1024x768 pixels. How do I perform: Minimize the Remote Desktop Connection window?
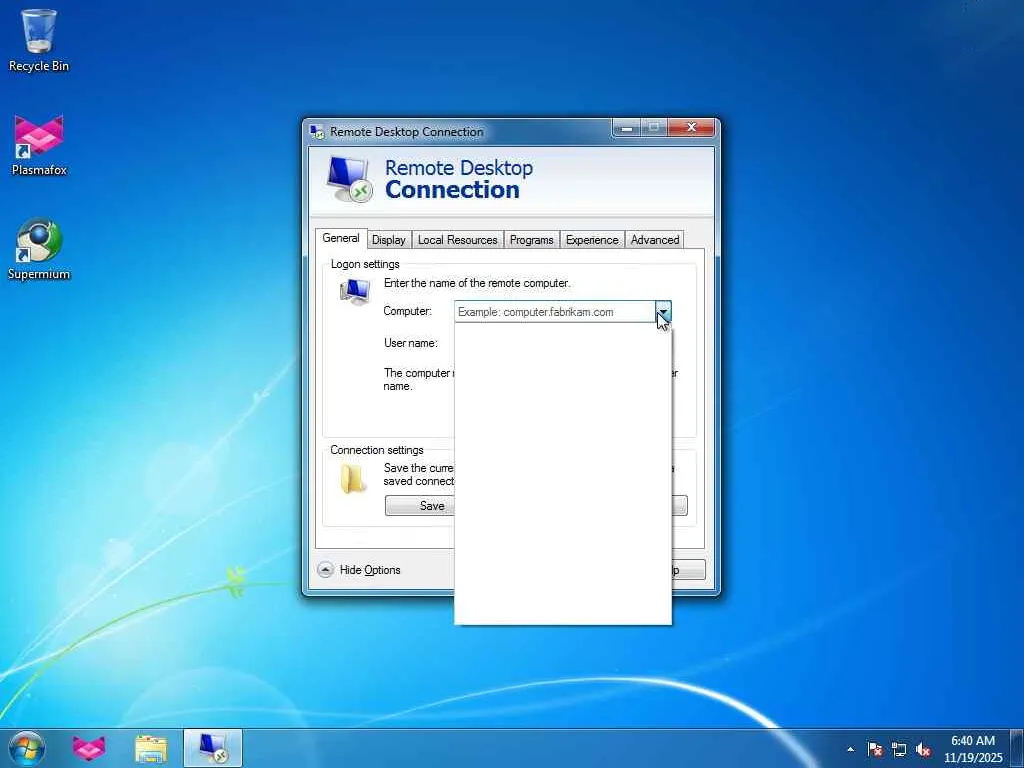[x=626, y=127]
